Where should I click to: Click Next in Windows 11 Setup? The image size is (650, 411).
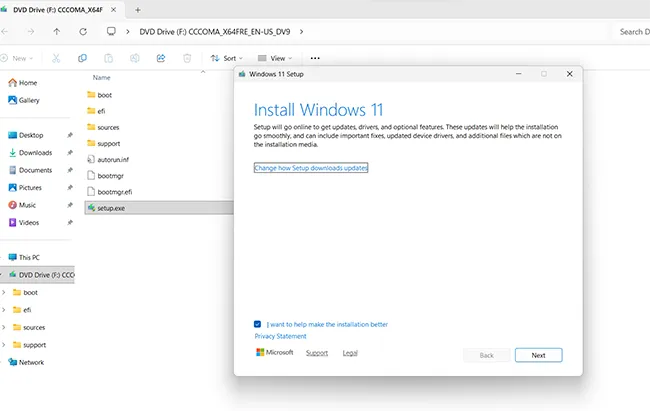click(x=538, y=355)
